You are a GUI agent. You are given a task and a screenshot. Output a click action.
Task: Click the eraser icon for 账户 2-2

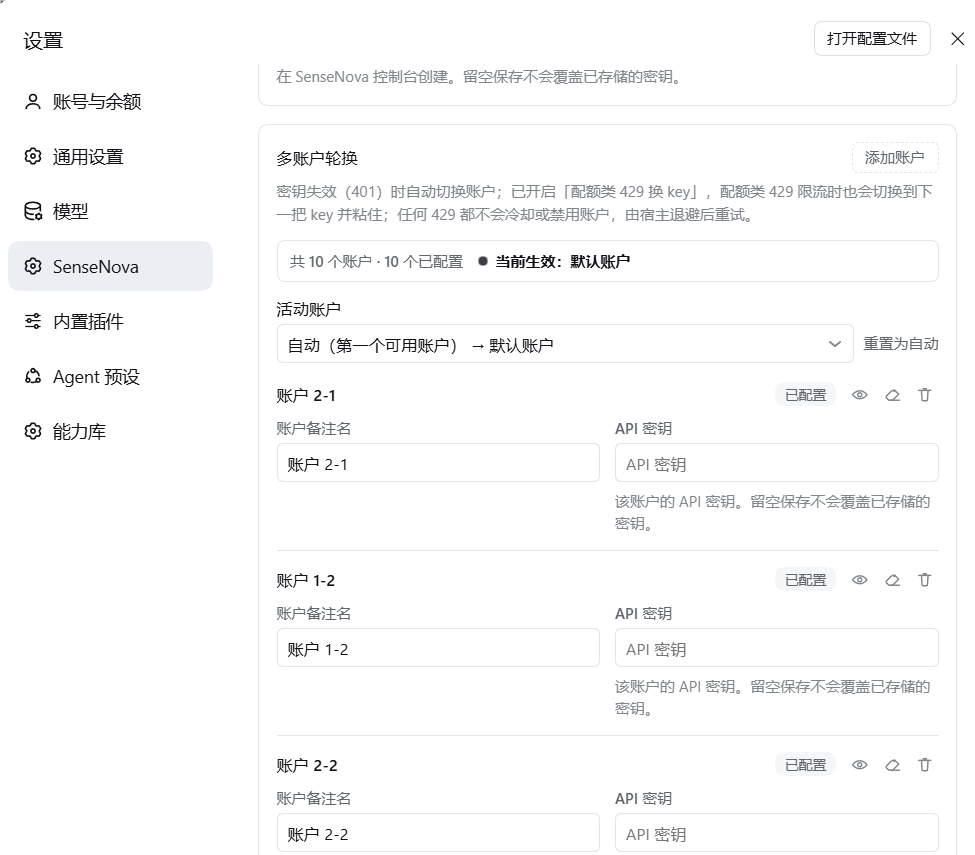[892, 765]
